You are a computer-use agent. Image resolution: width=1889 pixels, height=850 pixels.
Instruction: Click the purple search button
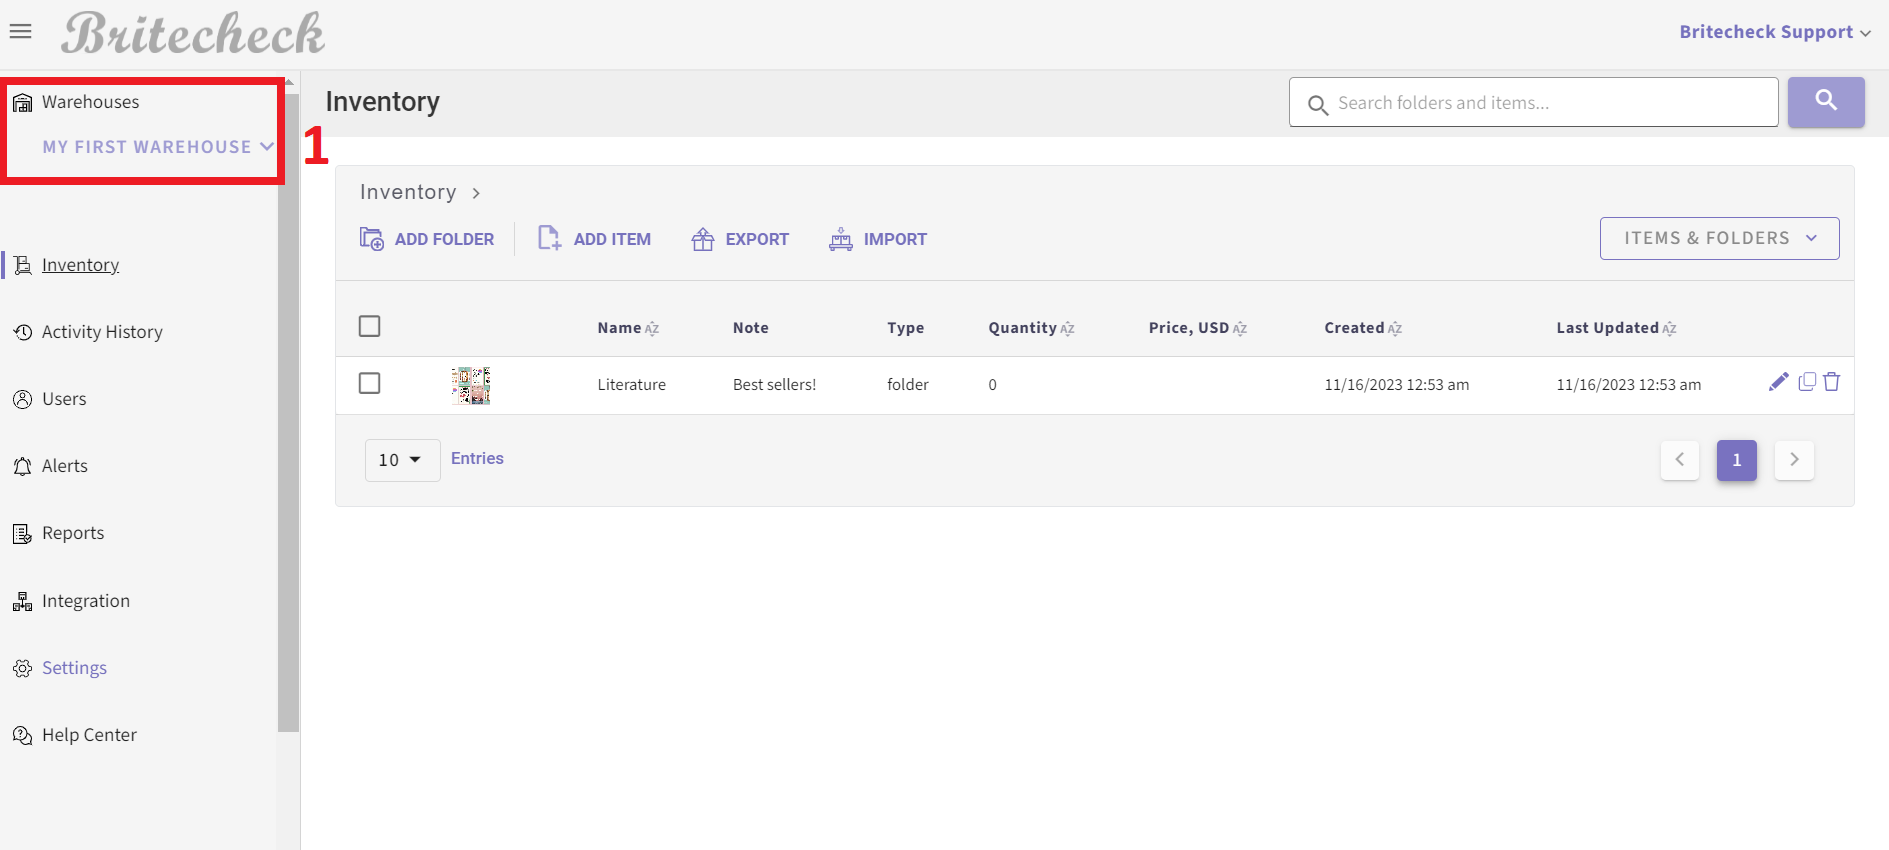tap(1826, 102)
